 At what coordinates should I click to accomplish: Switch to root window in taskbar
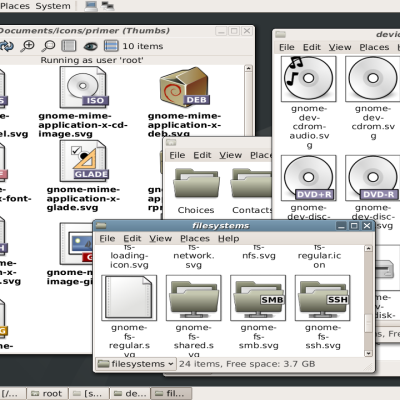(x=47, y=394)
